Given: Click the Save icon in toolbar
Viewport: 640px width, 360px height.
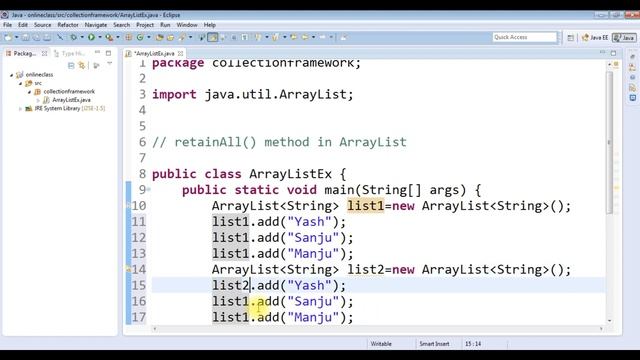Looking at the screenshot, I should 25,38.
